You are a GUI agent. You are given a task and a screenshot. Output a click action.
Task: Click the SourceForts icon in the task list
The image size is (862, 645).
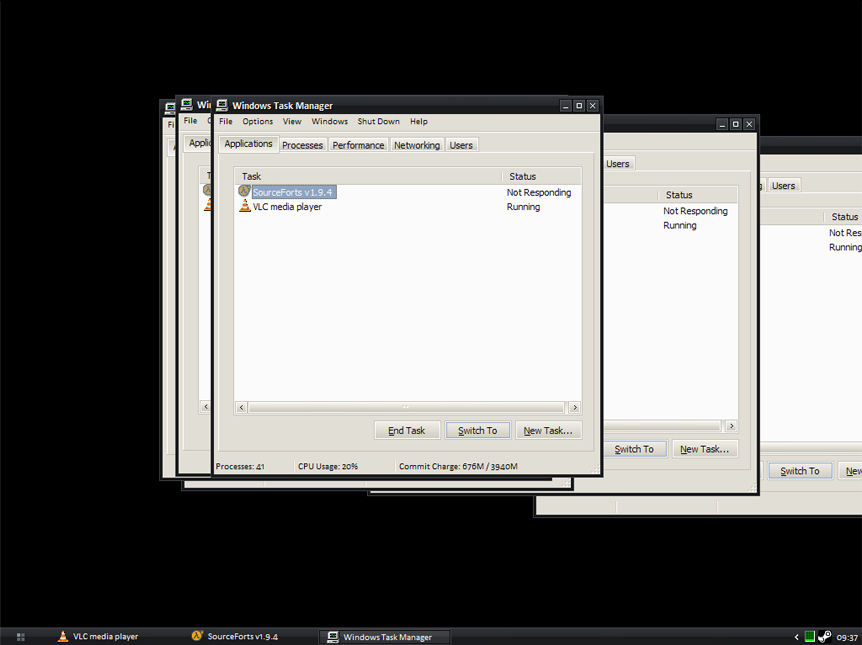(244, 191)
